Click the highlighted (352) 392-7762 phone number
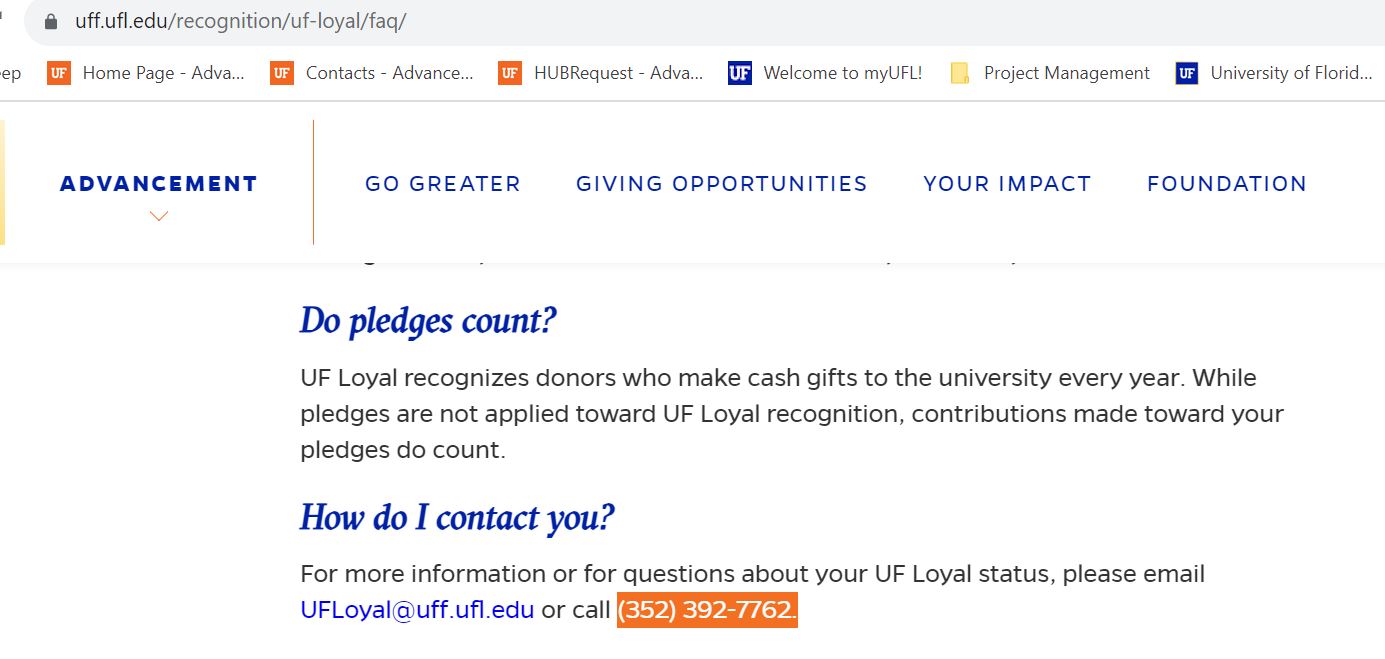The width and height of the screenshot is (1385, 659). (707, 610)
